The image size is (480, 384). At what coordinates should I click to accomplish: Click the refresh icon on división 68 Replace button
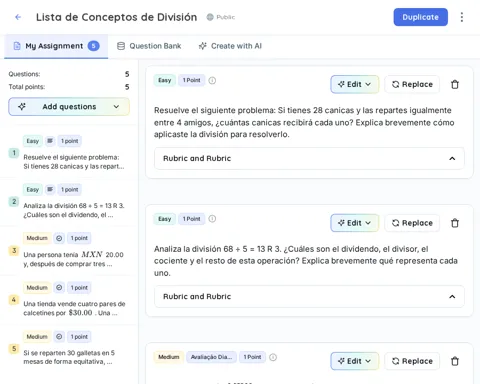[x=395, y=223]
